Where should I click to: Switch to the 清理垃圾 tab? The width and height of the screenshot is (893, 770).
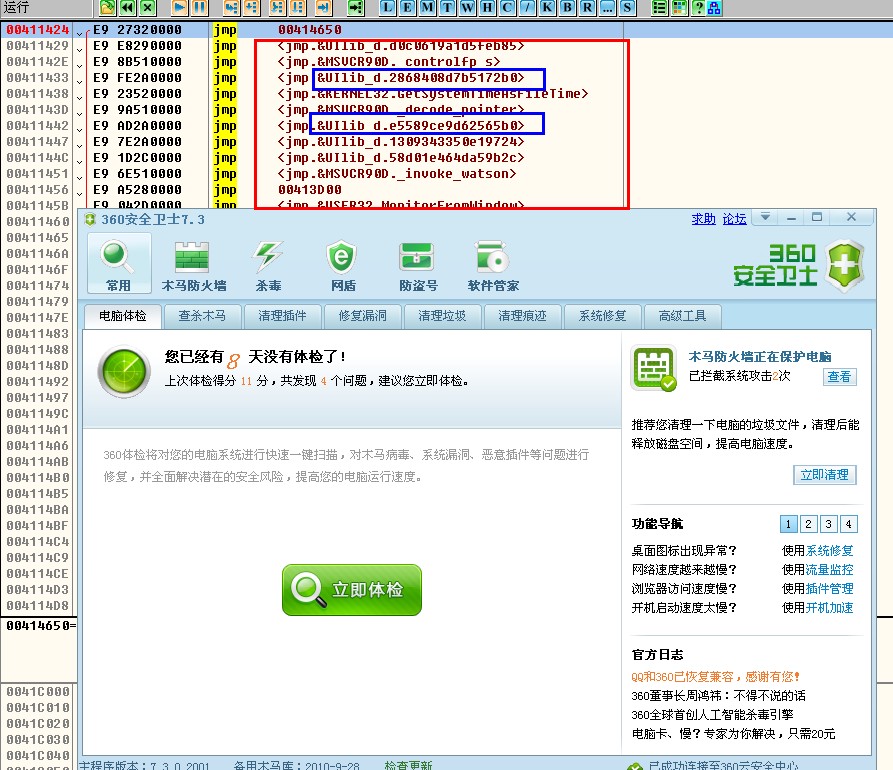(443, 316)
